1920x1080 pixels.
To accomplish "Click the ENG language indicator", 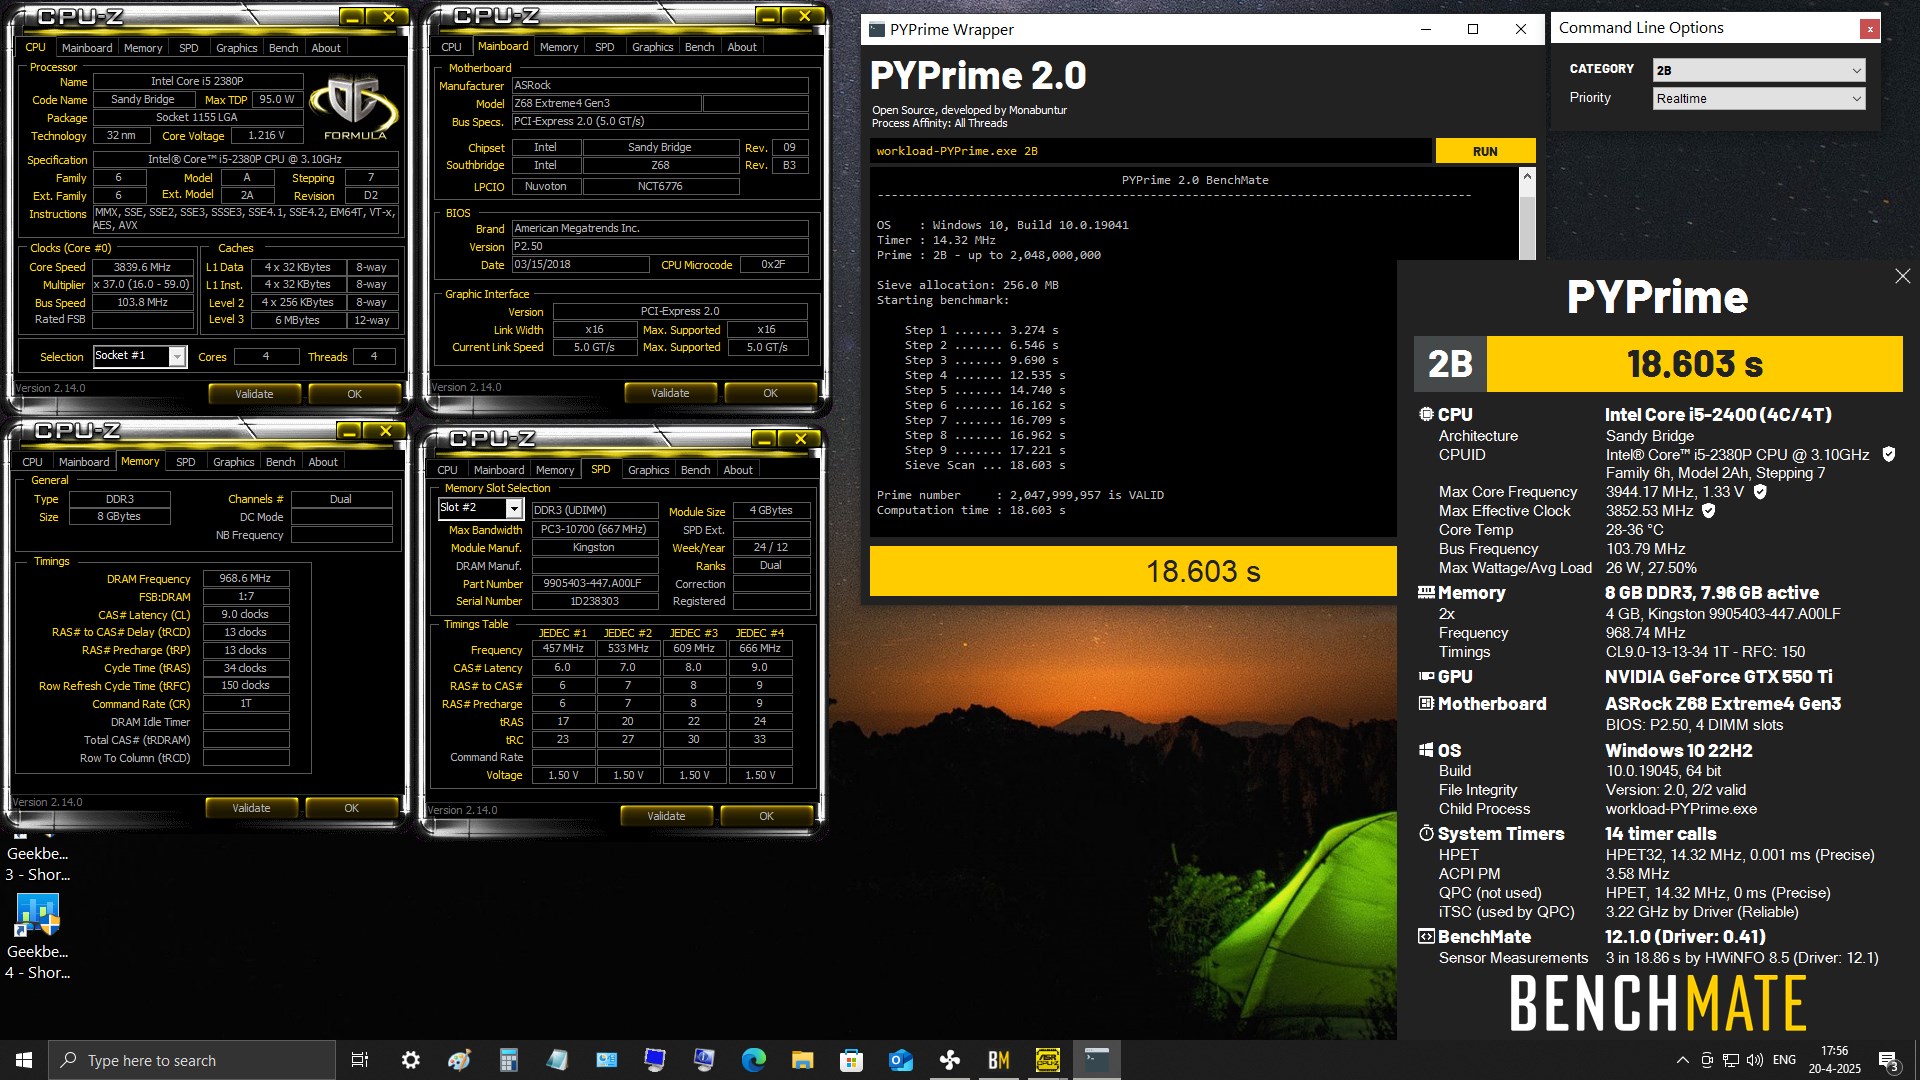I will 1784,1060.
